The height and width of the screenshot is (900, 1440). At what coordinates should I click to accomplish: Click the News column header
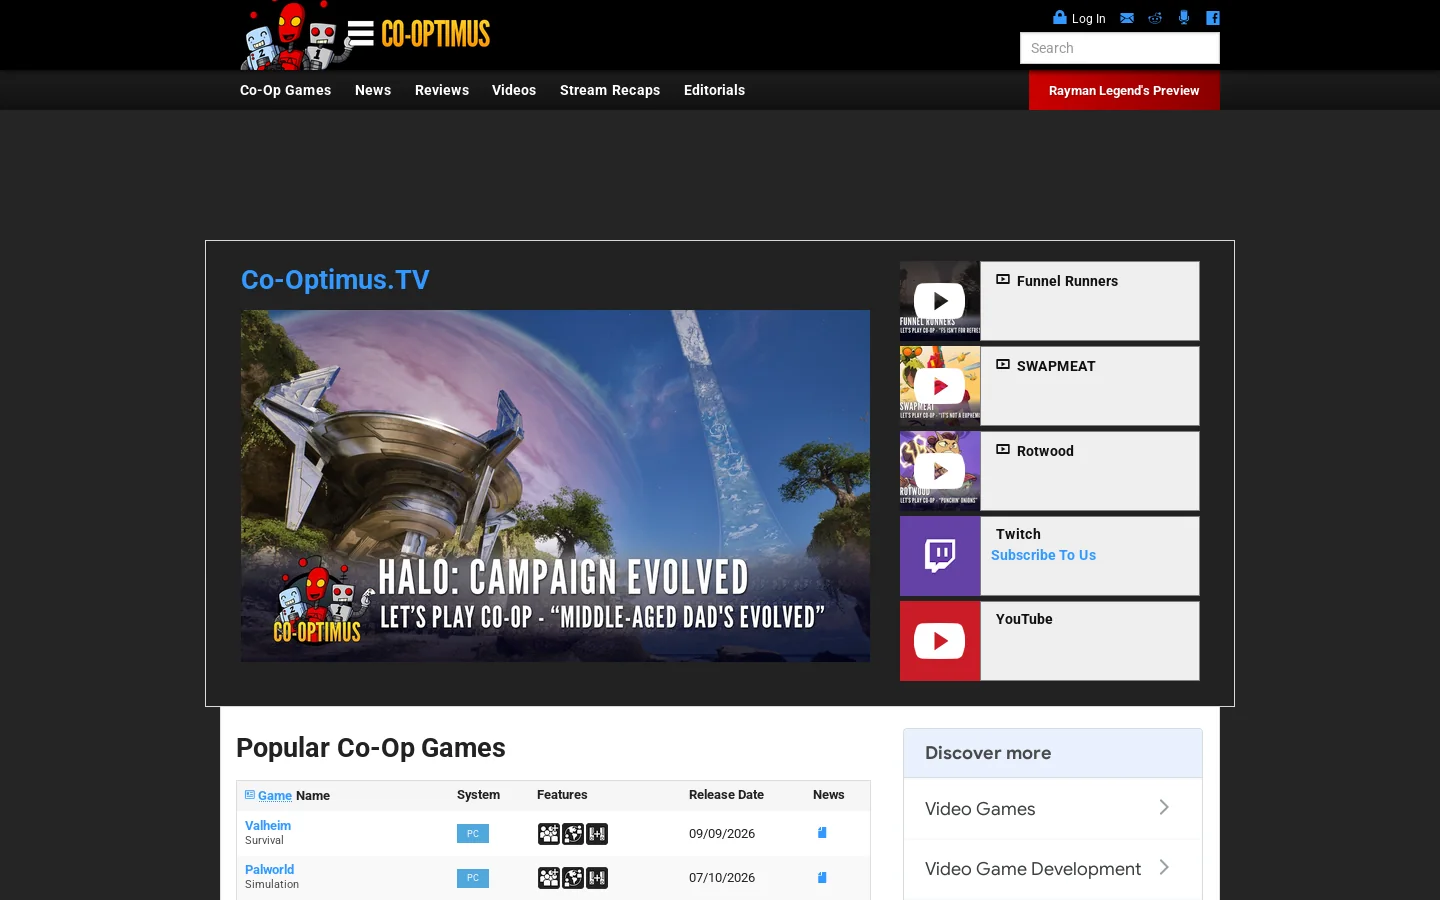(828, 795)
